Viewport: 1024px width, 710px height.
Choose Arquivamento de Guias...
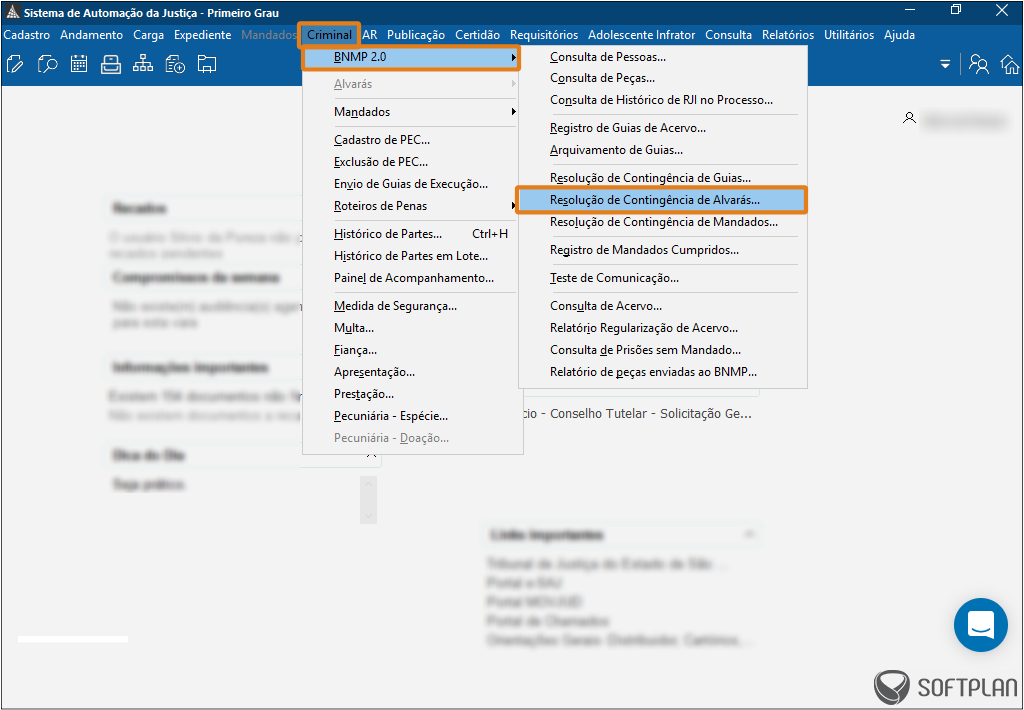[x=663, y=150]
